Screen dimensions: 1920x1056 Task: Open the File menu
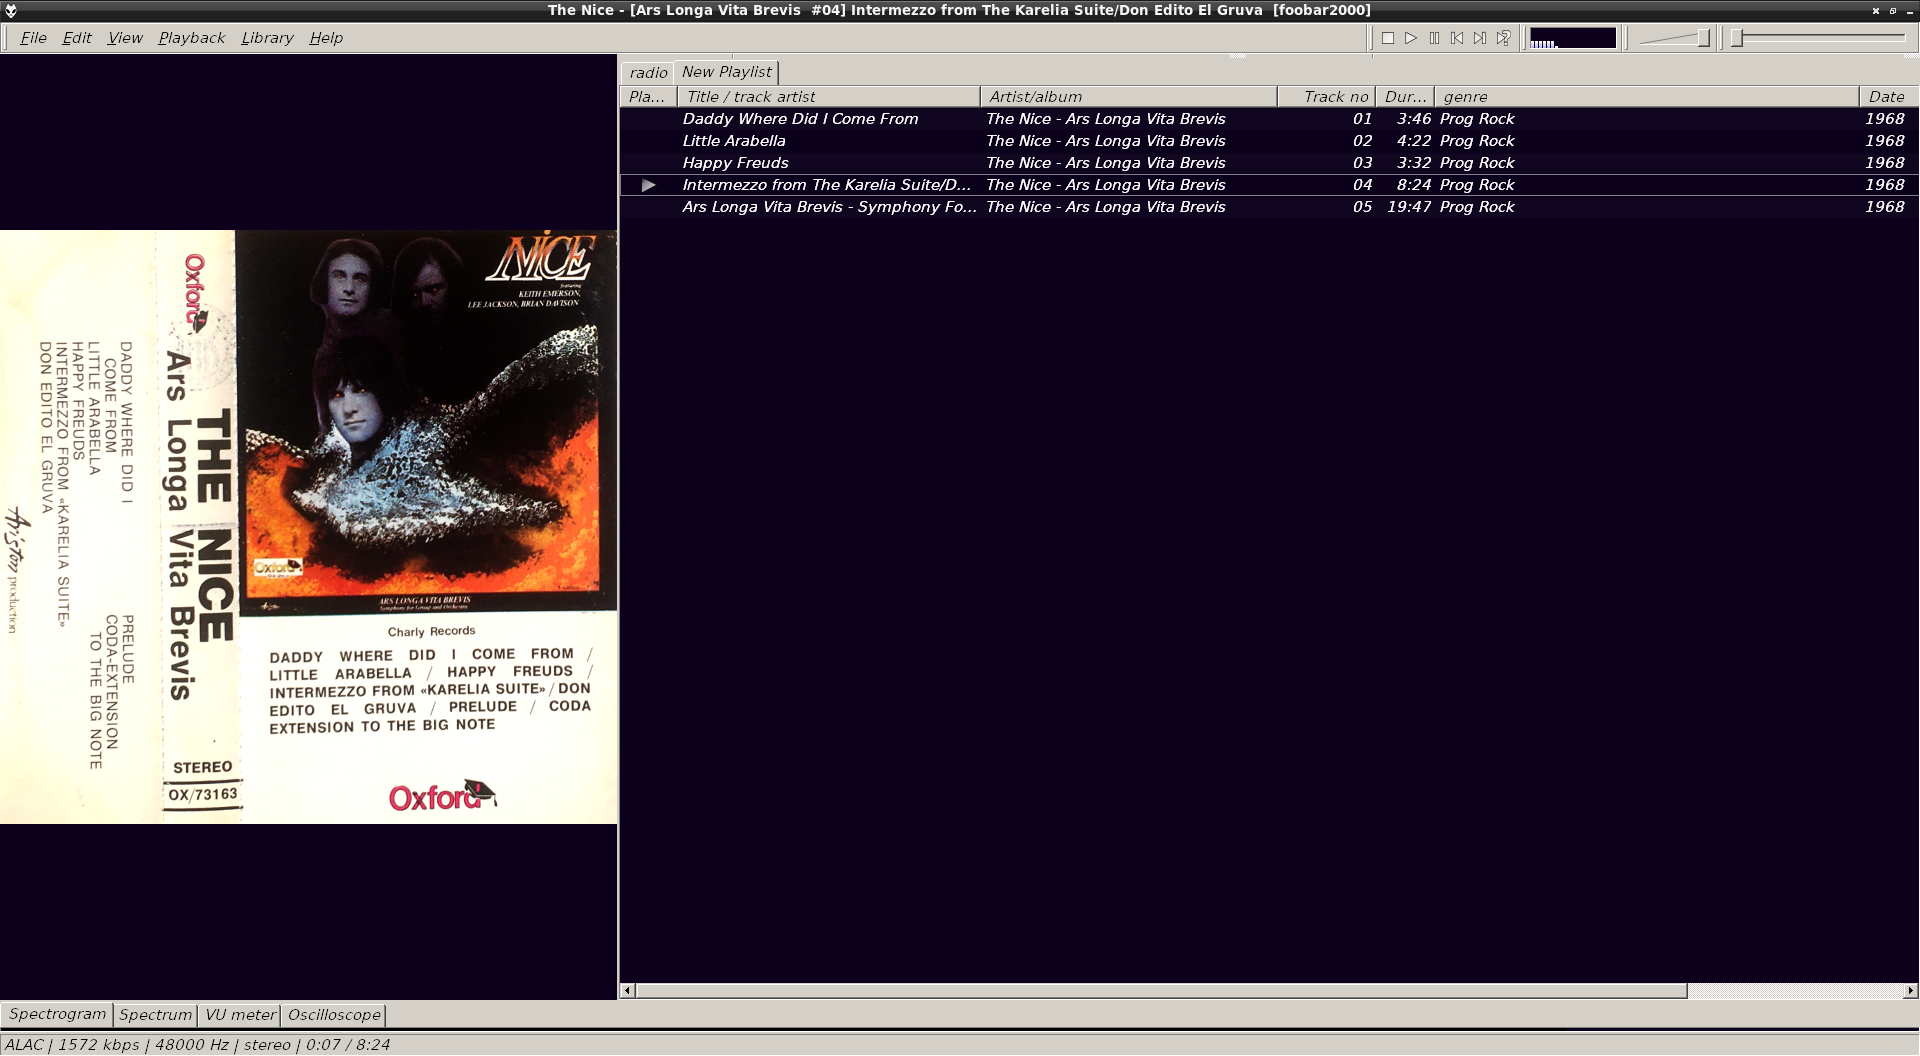click(33, 38)
